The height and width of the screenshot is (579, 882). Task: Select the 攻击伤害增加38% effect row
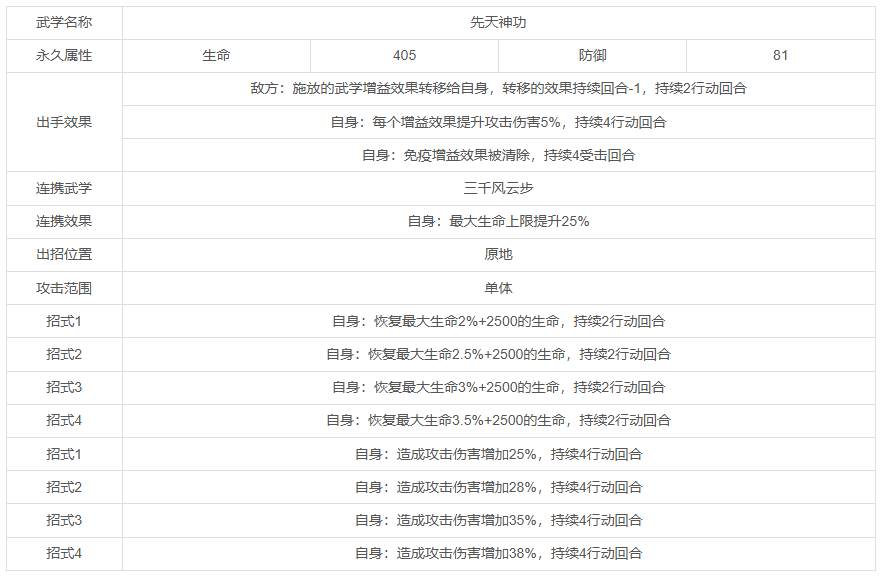(498, 553)
